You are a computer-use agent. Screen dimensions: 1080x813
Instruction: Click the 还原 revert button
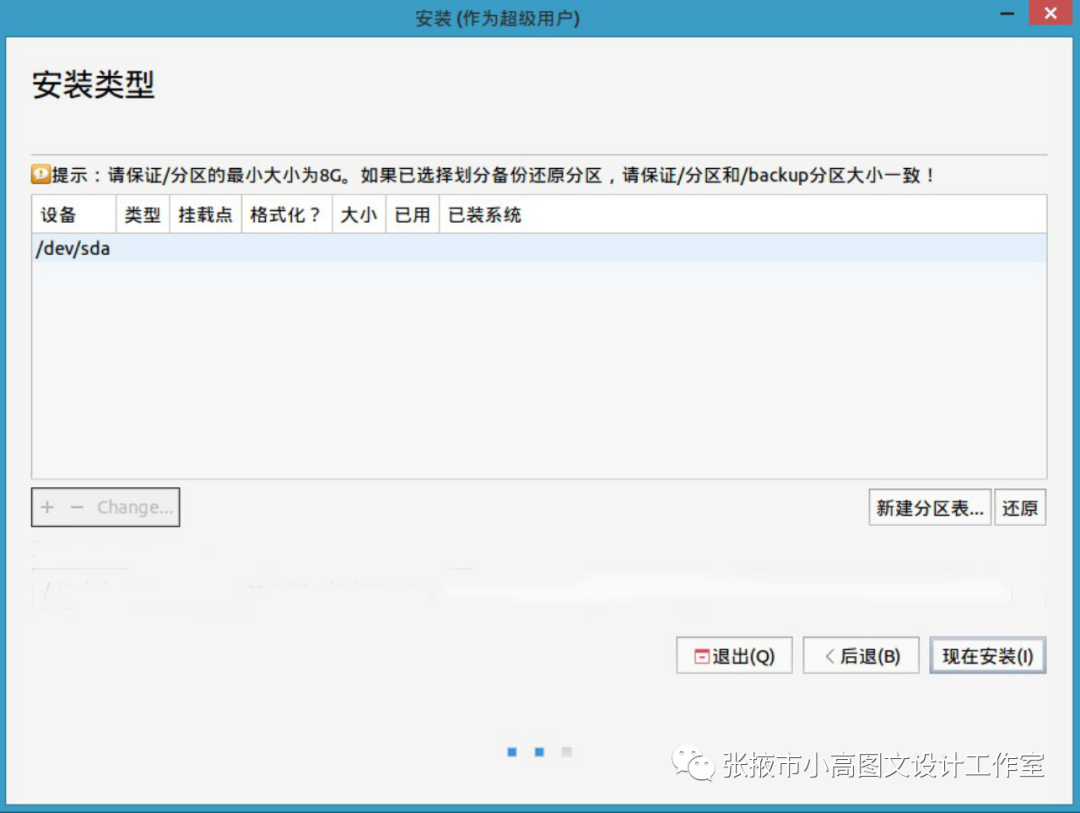(1020, 508)
